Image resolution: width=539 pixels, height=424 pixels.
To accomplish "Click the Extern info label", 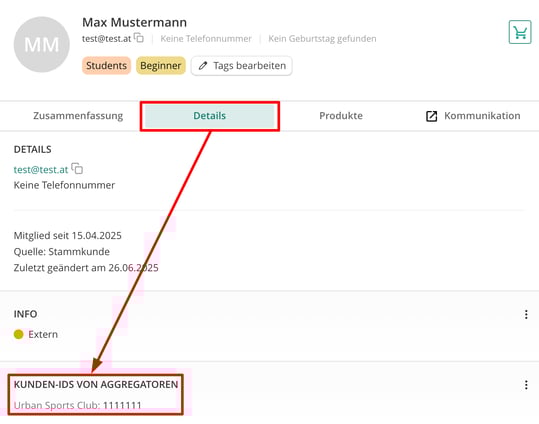I will (43, 334).
